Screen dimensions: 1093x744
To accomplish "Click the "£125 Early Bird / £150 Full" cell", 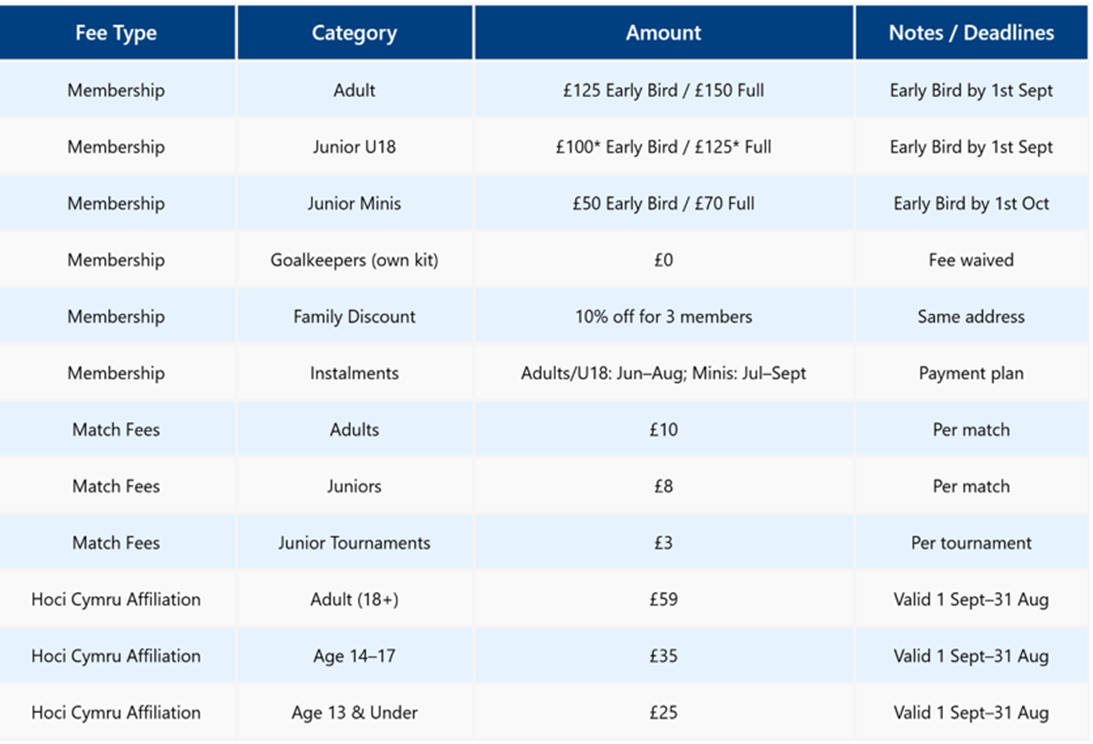I will tap(663, 90).
